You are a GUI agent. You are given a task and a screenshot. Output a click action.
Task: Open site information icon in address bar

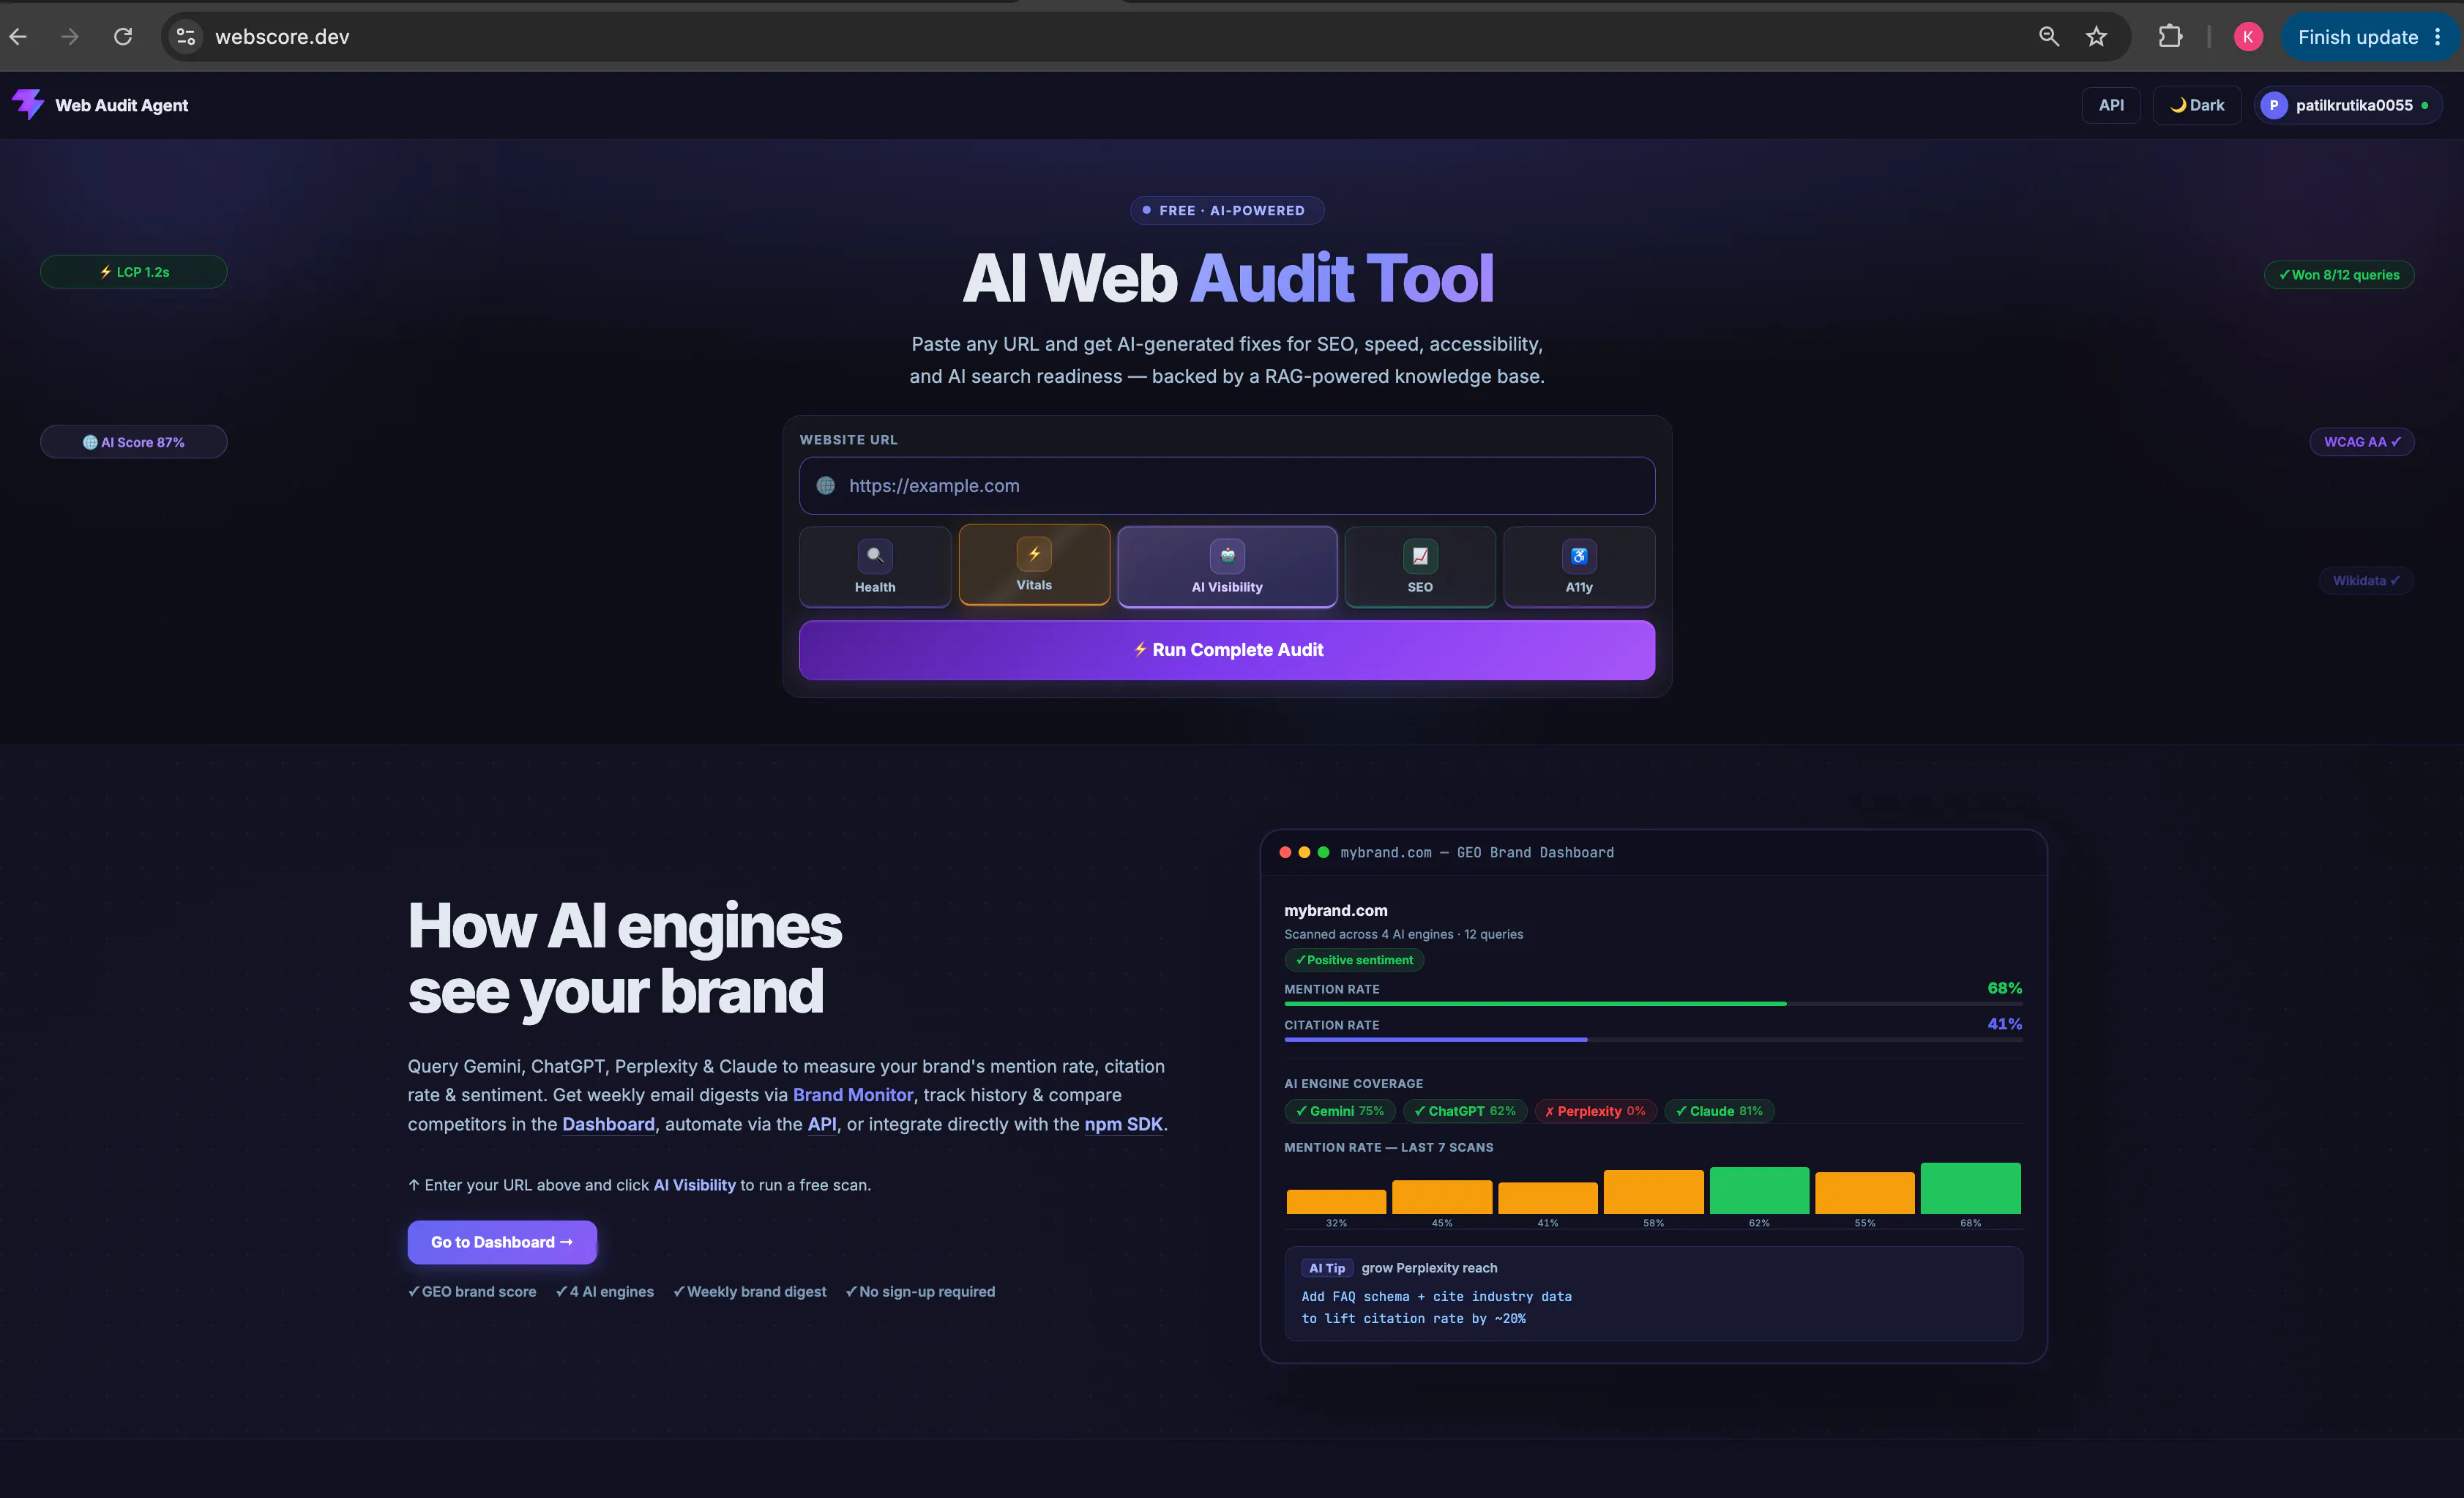186,37
